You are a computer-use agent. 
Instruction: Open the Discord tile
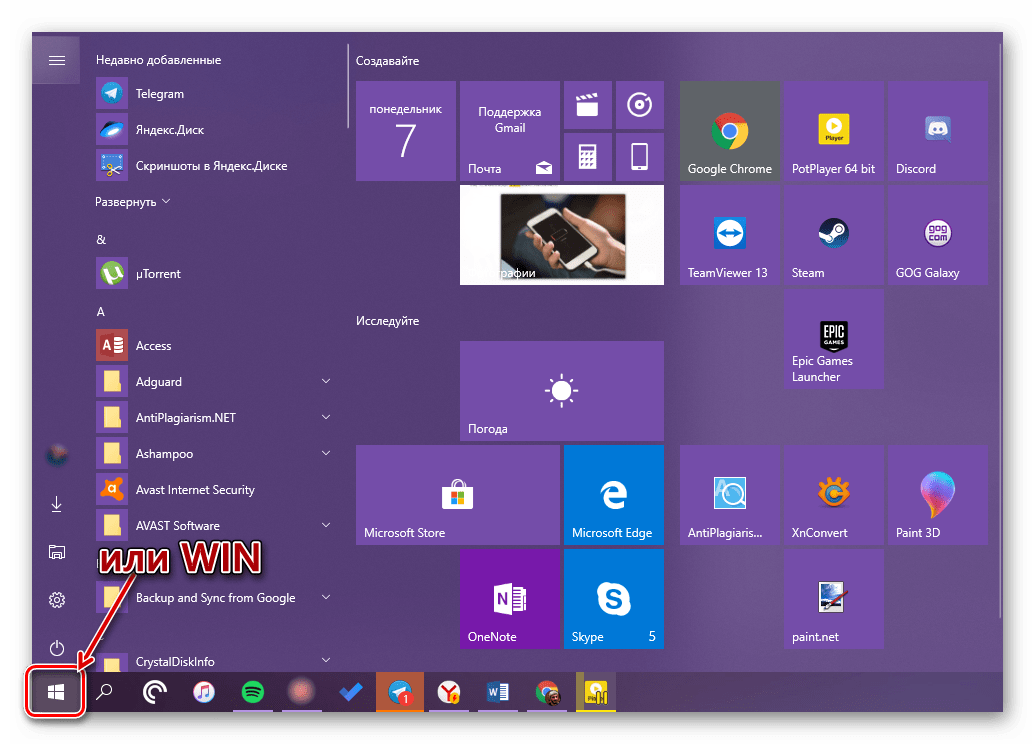coord(937,131)
